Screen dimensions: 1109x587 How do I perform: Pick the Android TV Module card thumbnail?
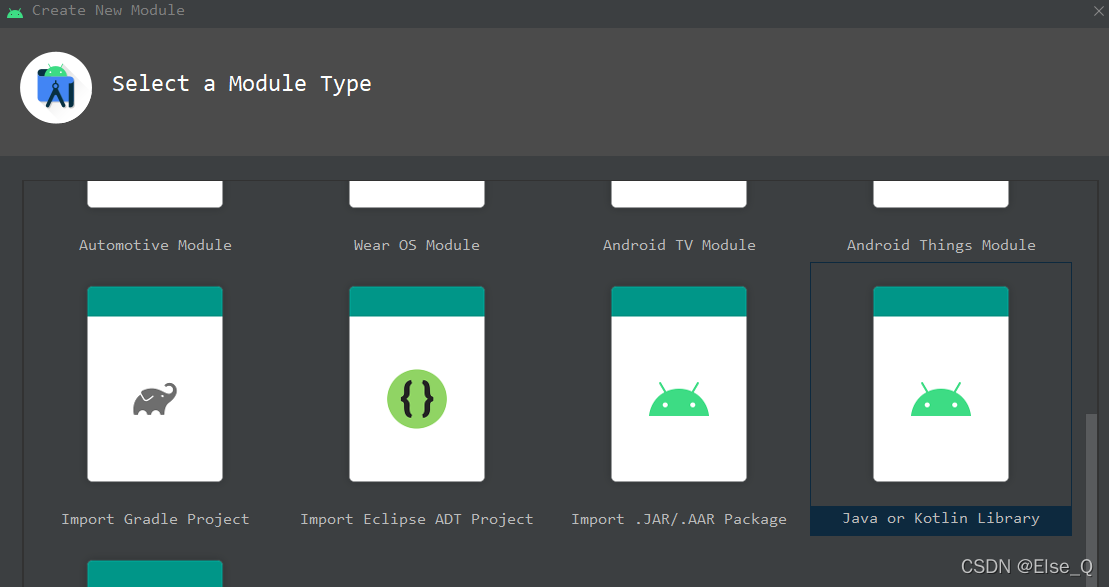coord(679,194)
